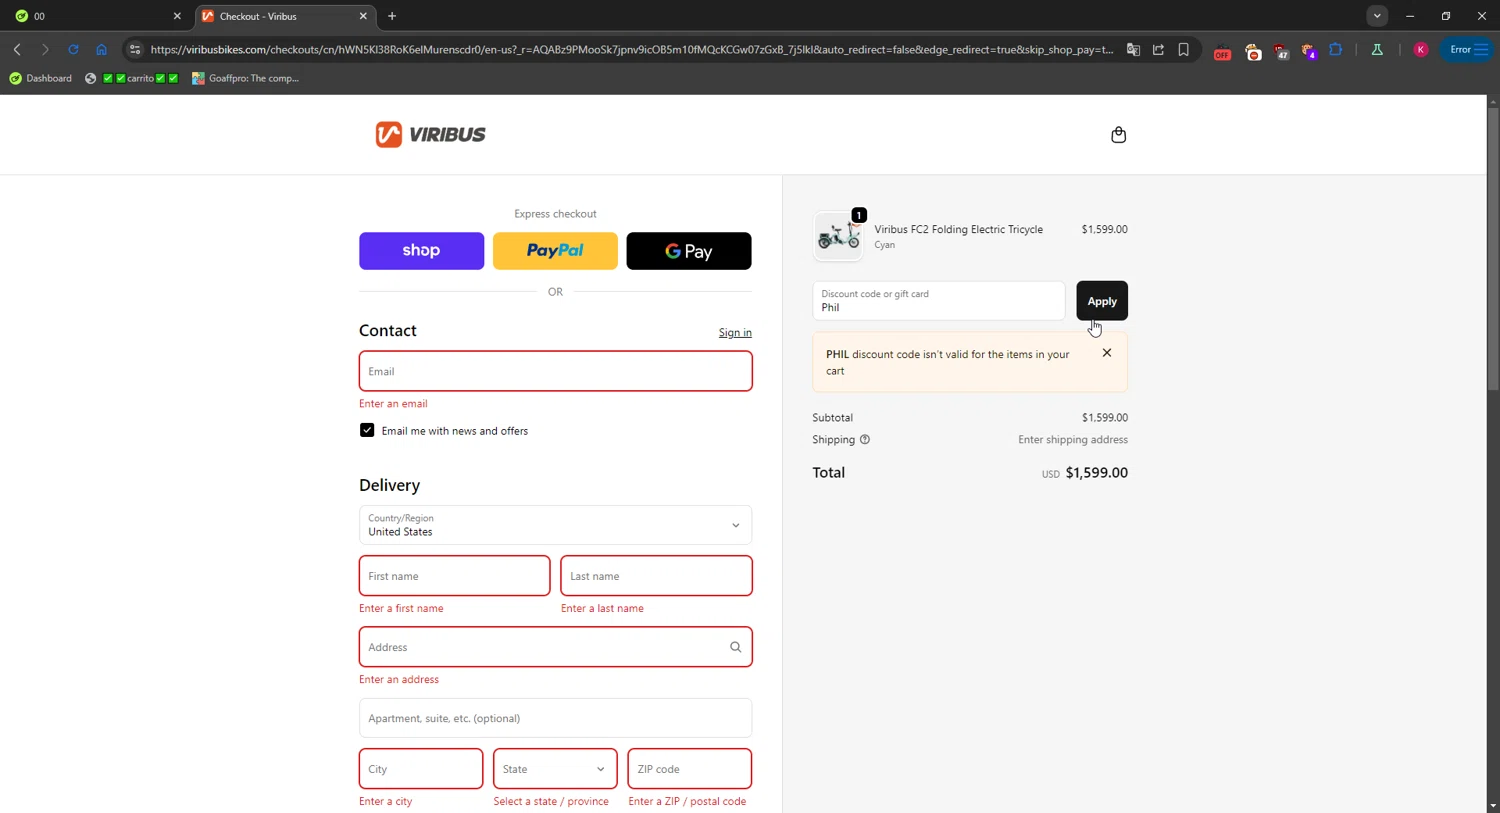Pay with Shop express checkout
This screenshot has width=1500, height=813.
coord(421,251)
